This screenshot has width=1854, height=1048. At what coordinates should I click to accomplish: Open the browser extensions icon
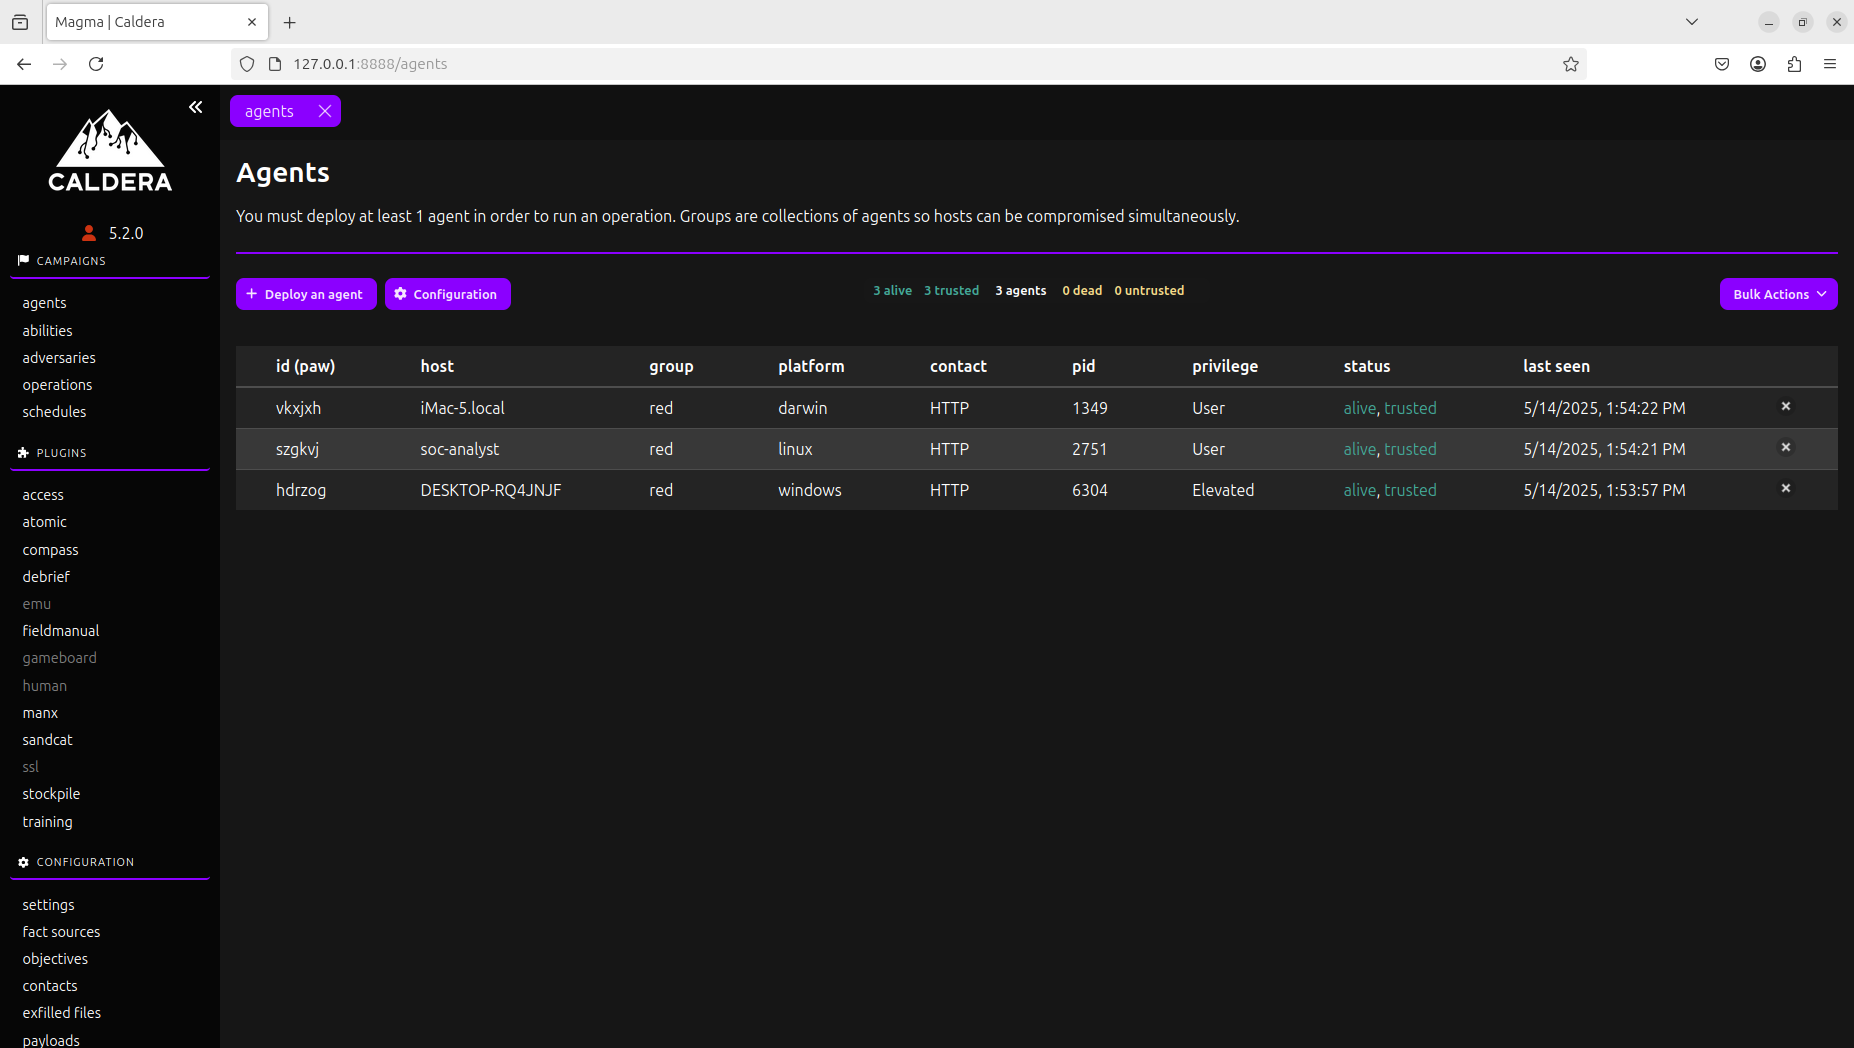pyautogui.click(x=1794, y=64)
